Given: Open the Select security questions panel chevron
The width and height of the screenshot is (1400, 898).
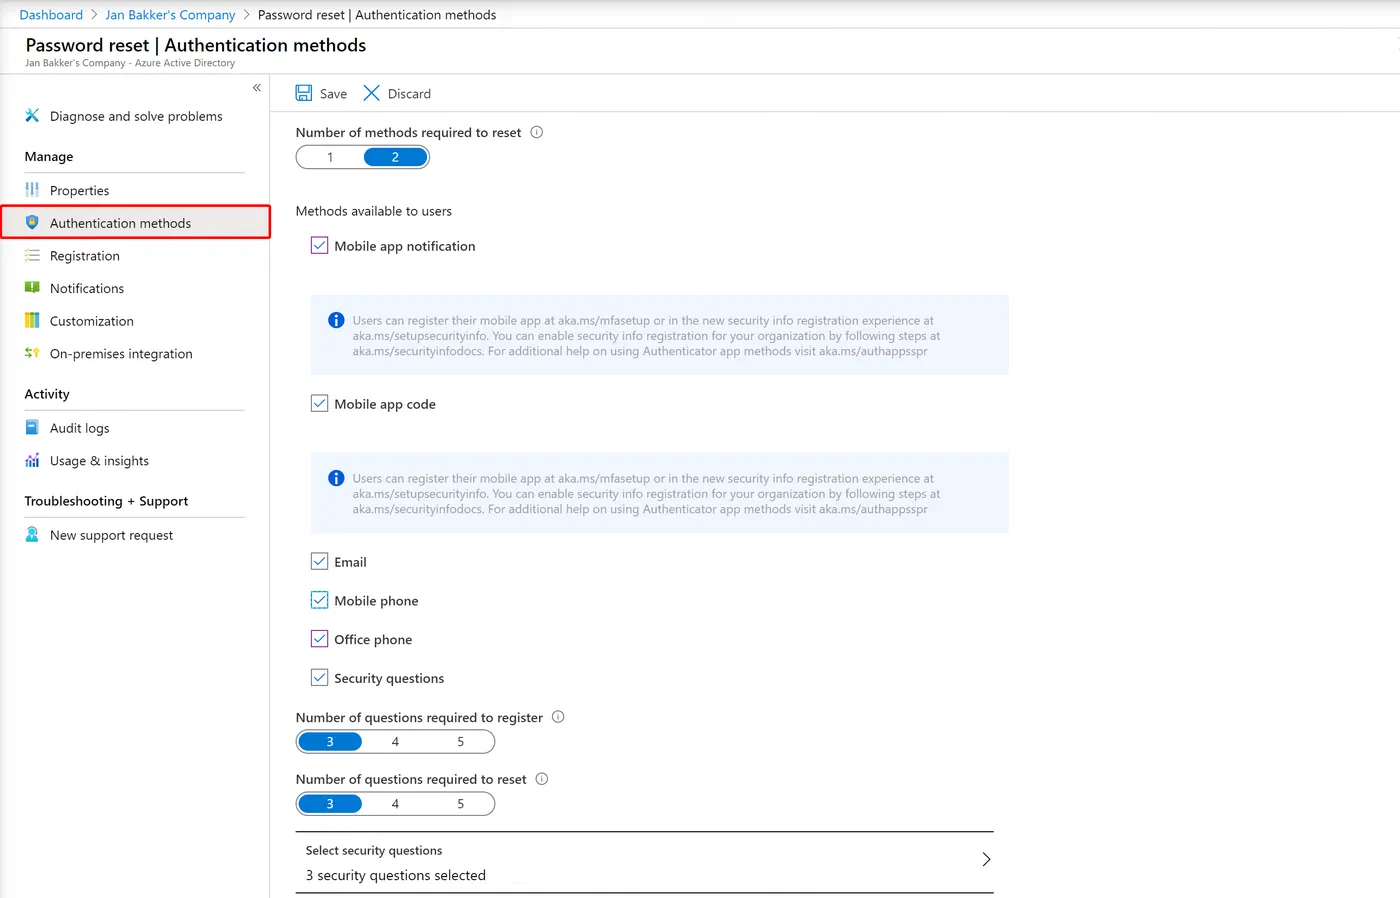Looking at the screenshot, I should [x=986, y=860].
